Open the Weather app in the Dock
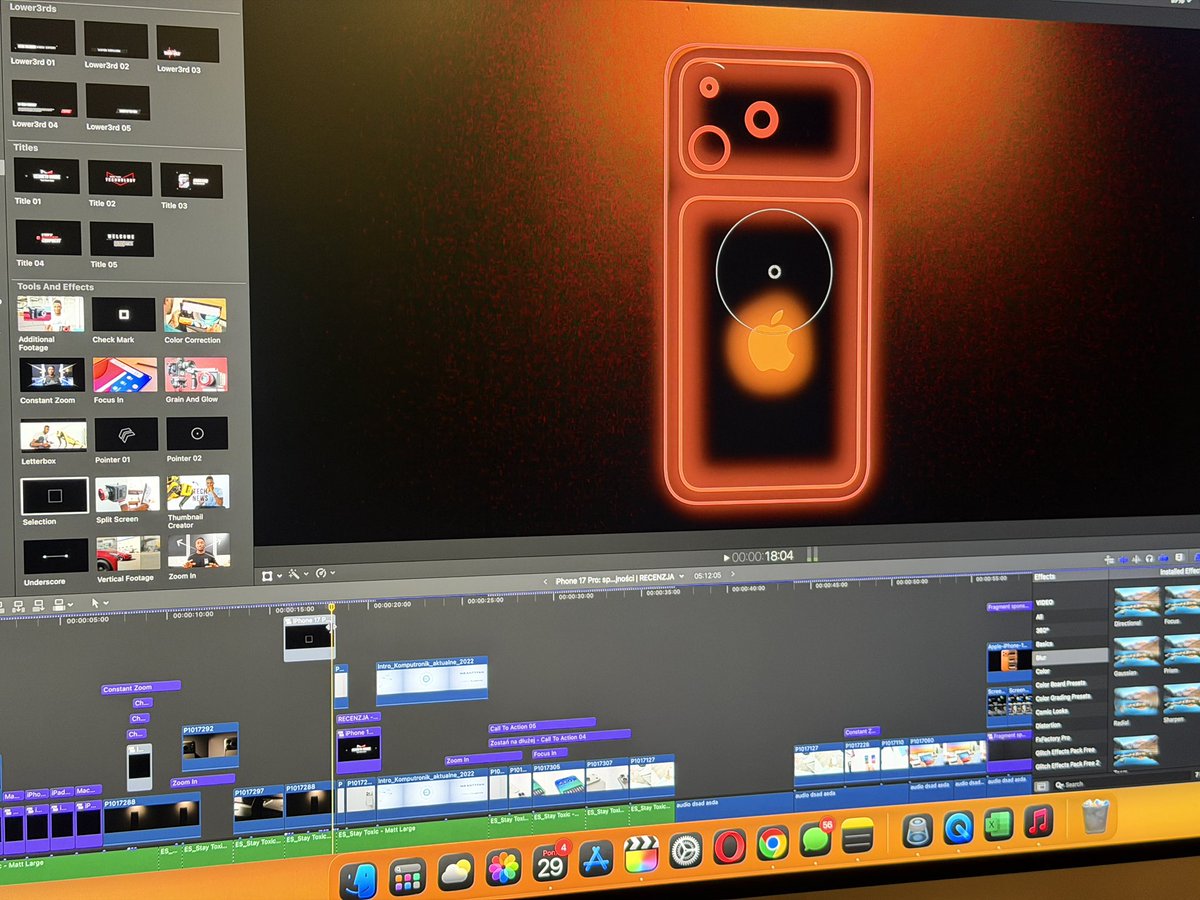This screenshot has height=900, width=1200. (x=455, y=872)
